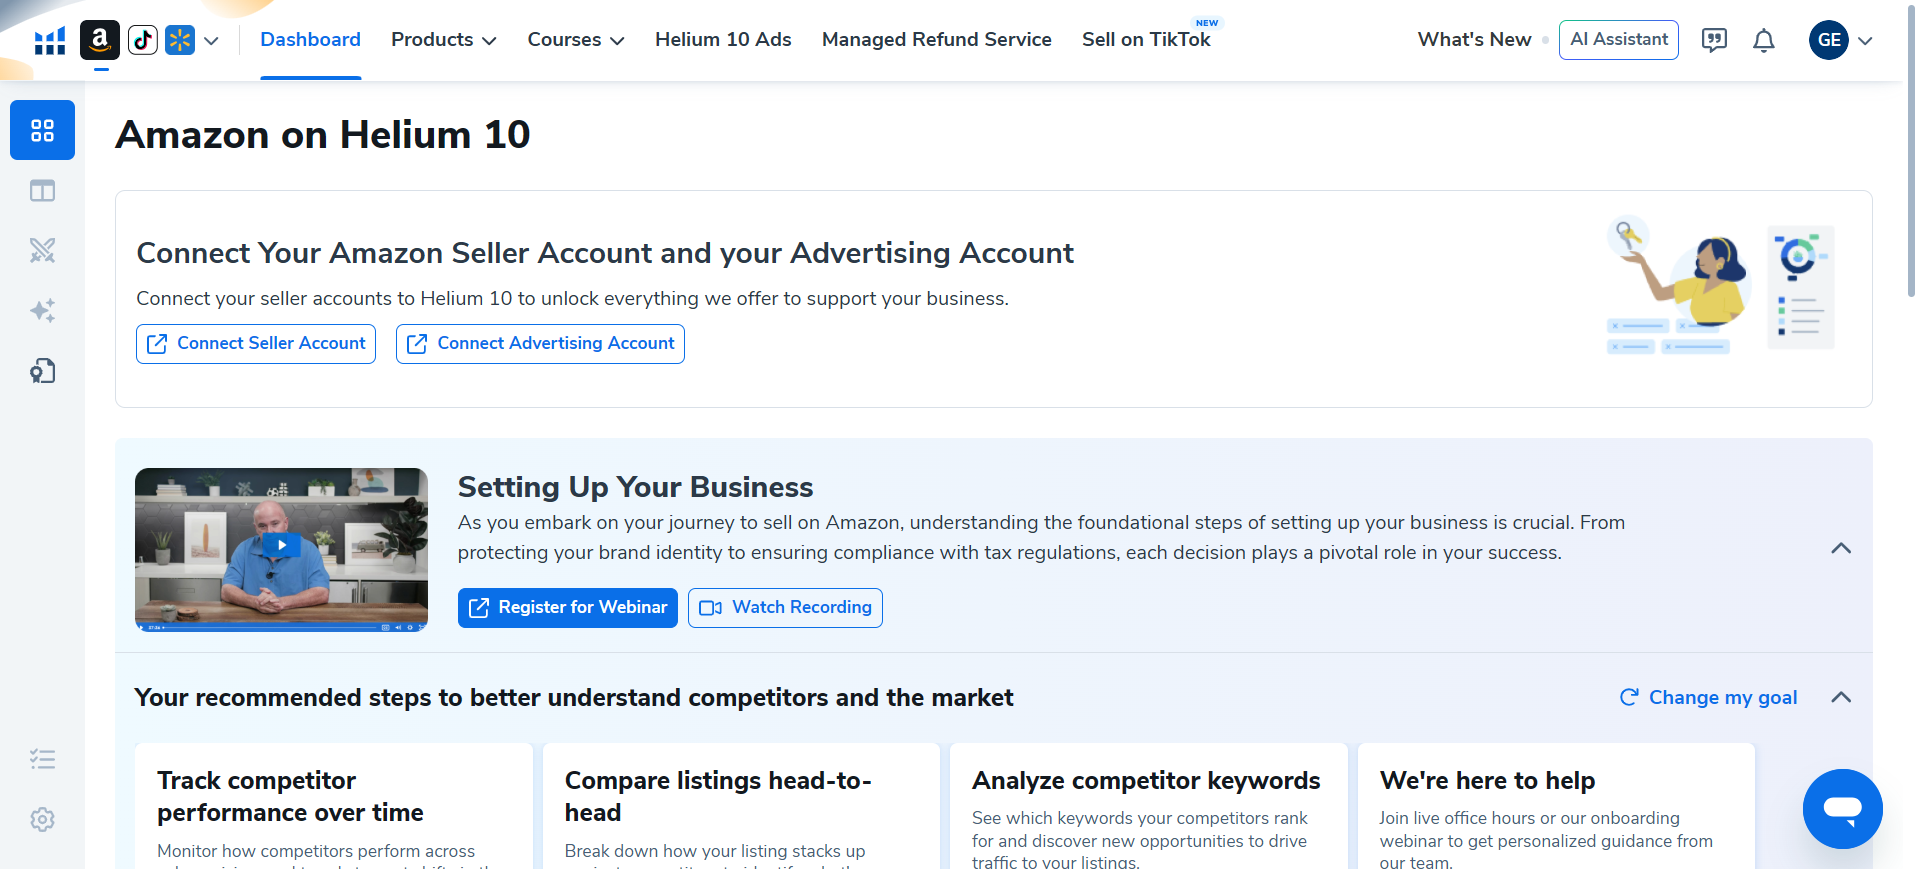Open Sell on TikTok page

click(1146, 40)
